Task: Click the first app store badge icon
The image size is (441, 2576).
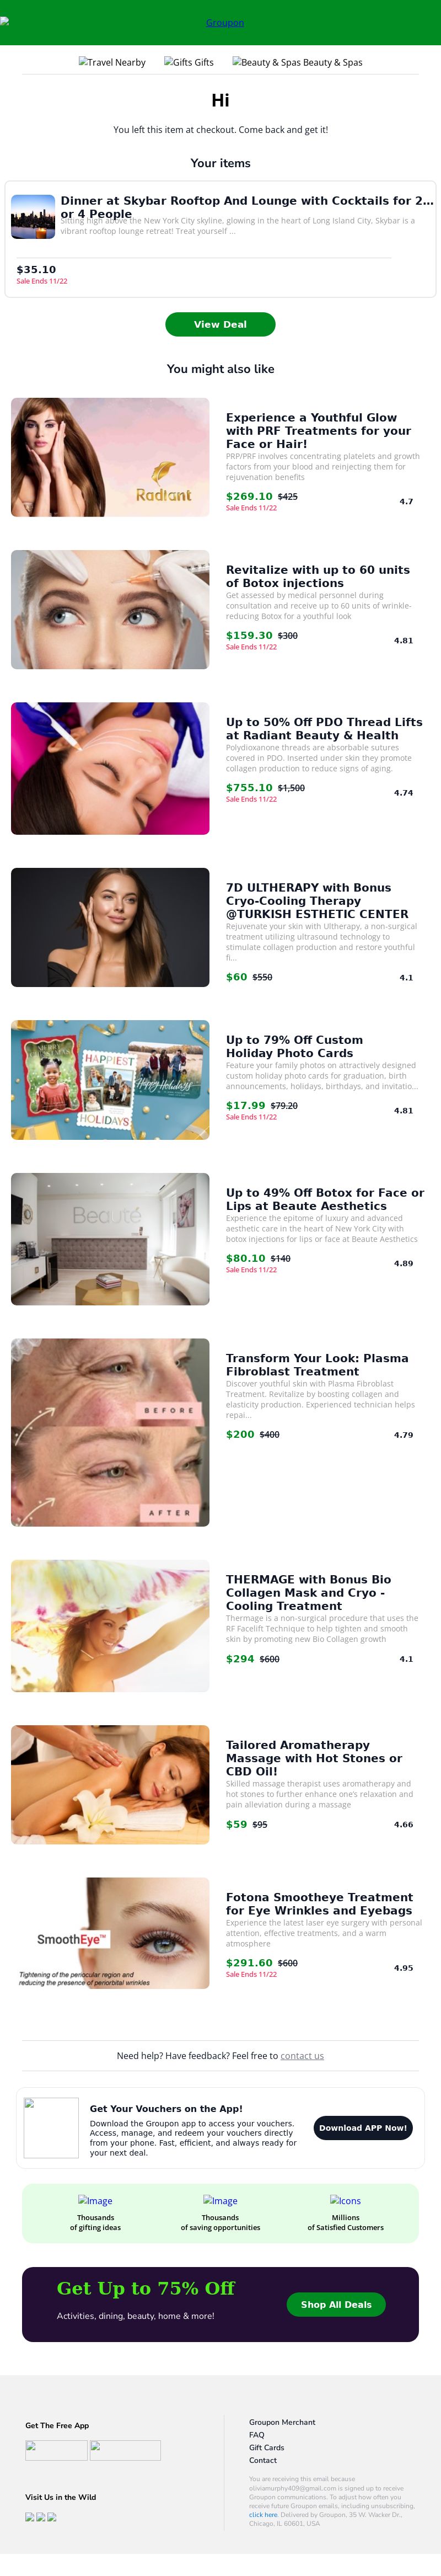Action: (x=56, y=2450)
